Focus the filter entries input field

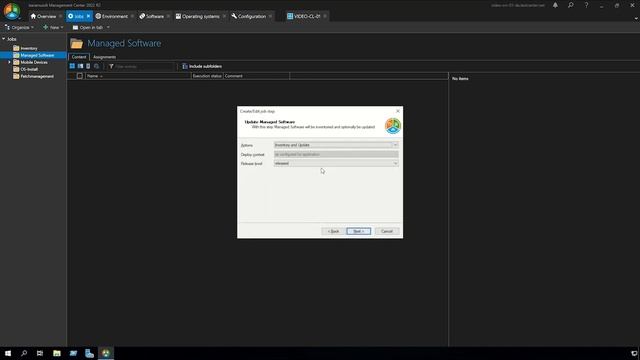(x=144, y=66)
